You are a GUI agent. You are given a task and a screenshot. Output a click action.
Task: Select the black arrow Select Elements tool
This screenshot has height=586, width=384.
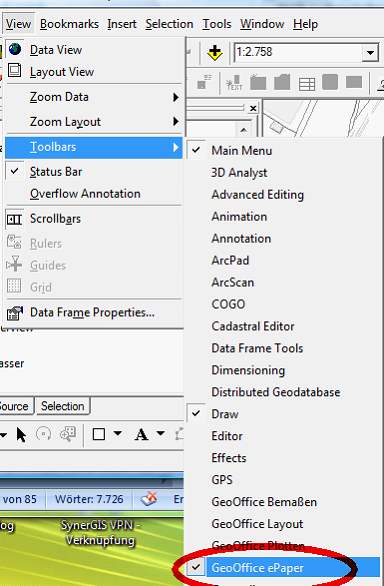(21, 435)
